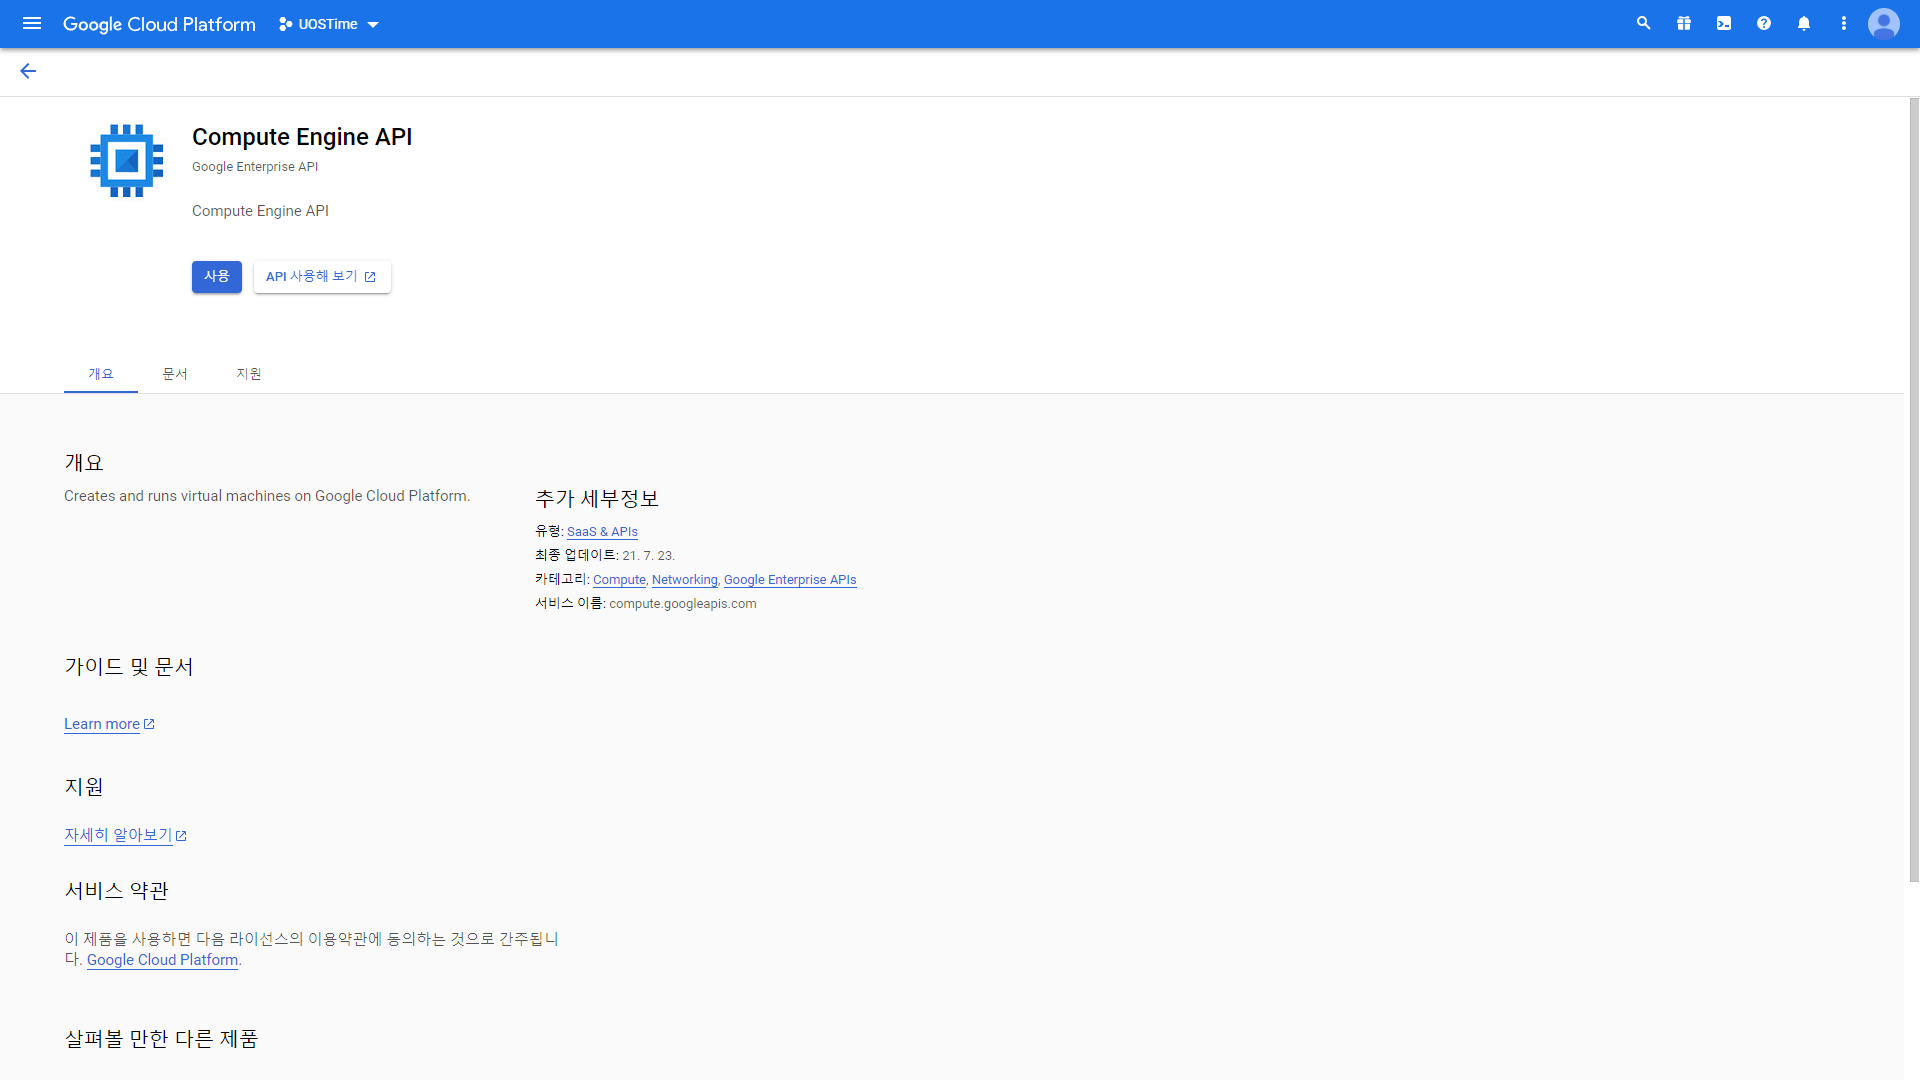1920x1080 pixels.
Task: Activate Cloud Shell terminal icon
Action: (x=1724, y=23)
